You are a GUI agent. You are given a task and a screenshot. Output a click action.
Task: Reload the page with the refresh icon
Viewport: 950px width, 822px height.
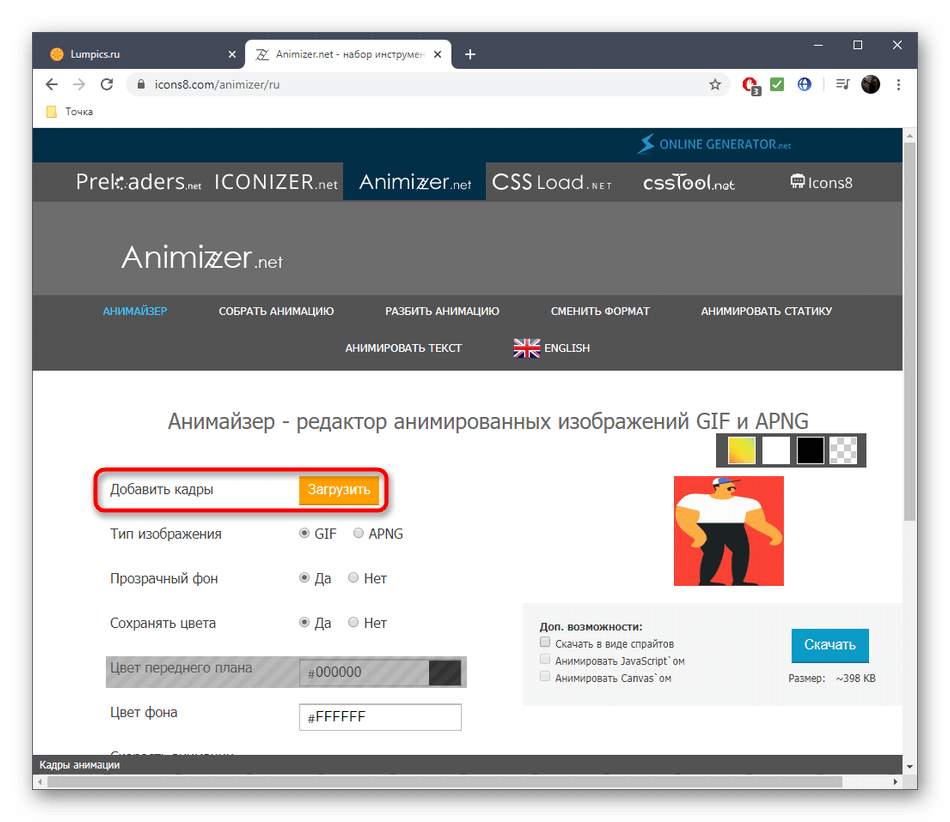click(107, 84)
